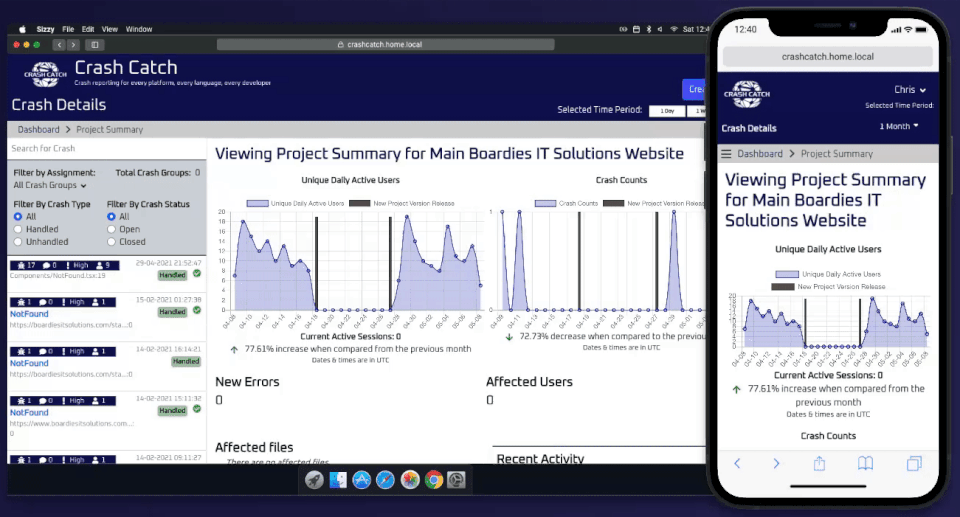The width and height of the screenshot is (960, 517).
Task: Open the View menu
Action: tap(110, 29)
